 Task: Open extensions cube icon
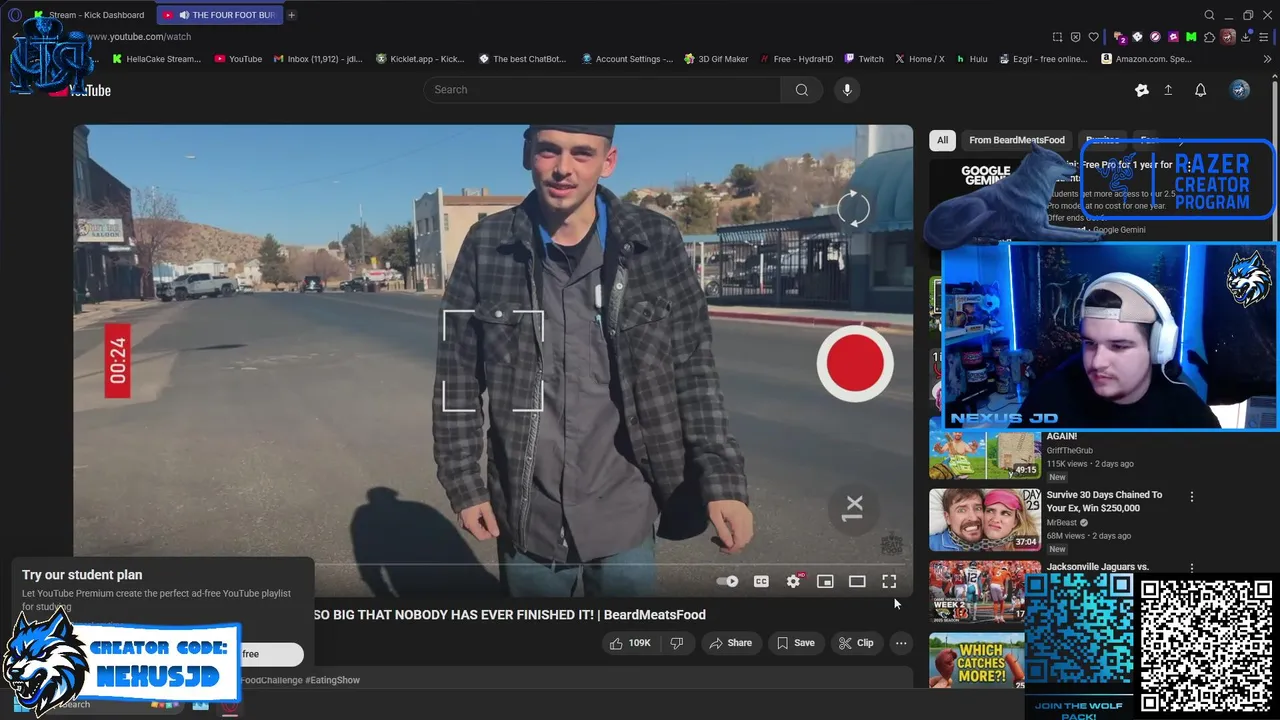[x=1209, y=37]
